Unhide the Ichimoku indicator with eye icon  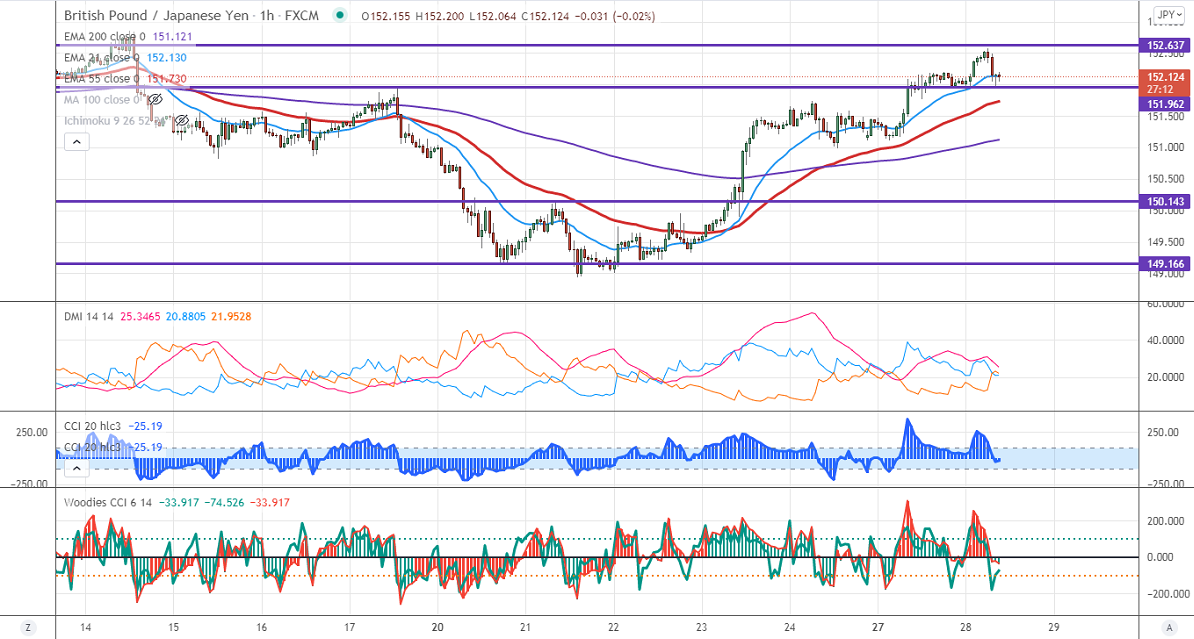181,121
